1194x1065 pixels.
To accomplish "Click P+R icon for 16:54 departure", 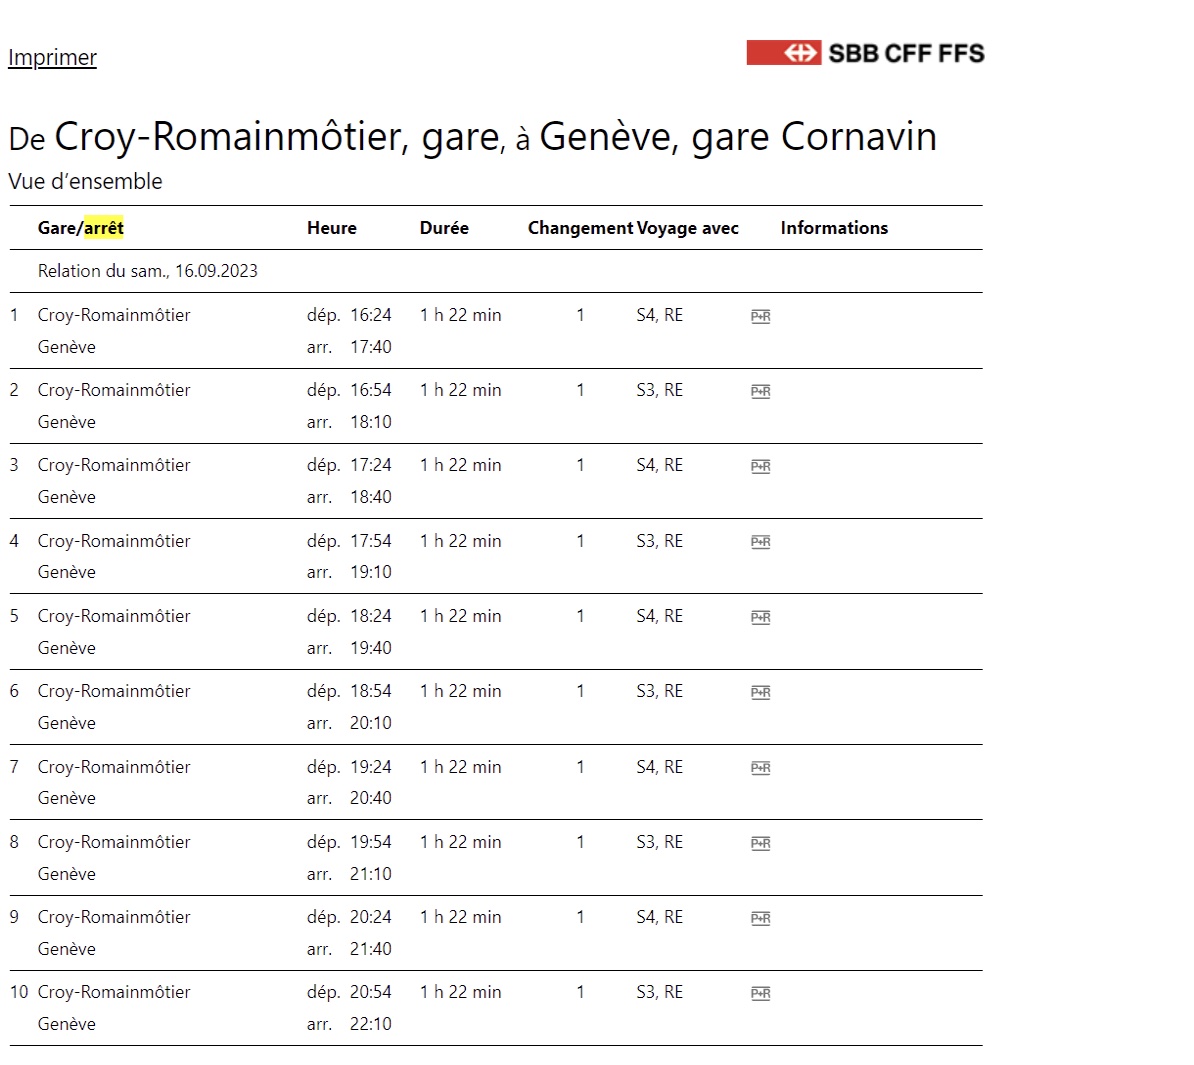I will point(760,392).
